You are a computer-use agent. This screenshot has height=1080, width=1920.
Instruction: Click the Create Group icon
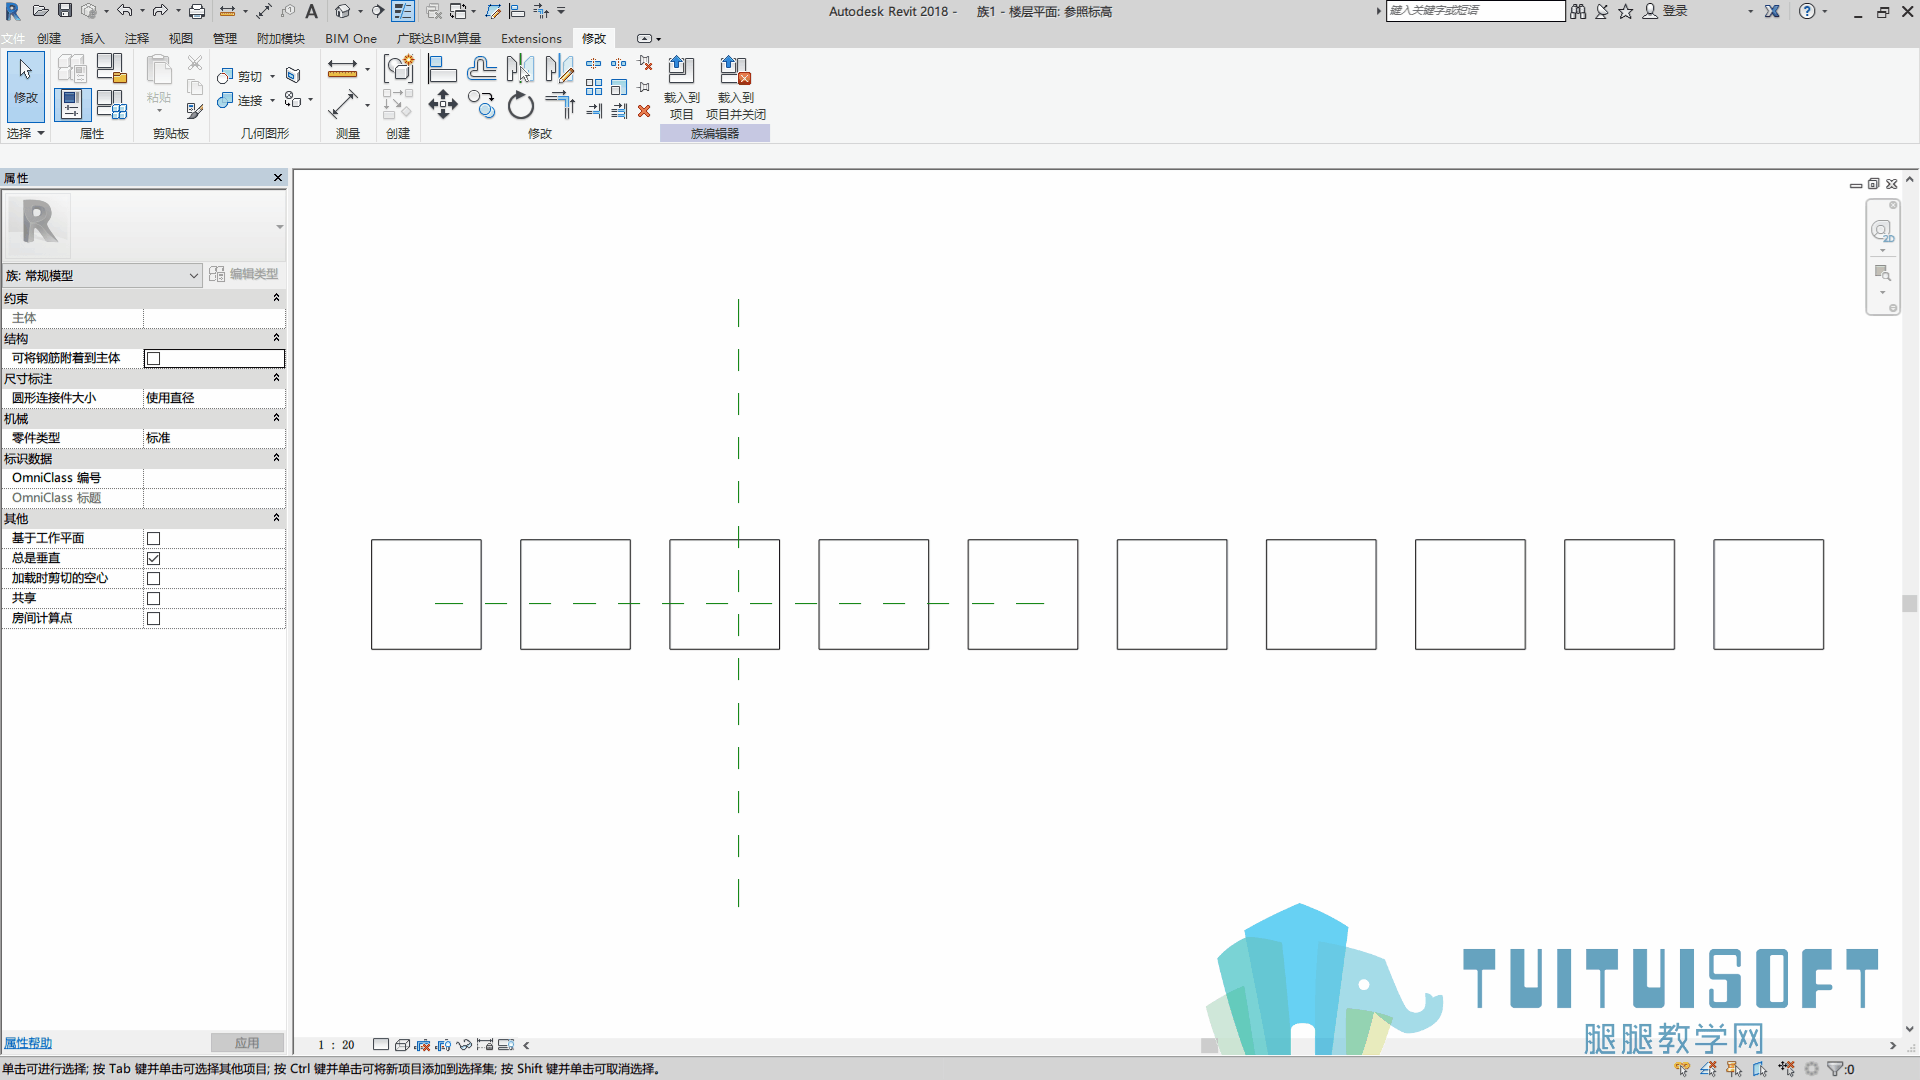(398, 69)
